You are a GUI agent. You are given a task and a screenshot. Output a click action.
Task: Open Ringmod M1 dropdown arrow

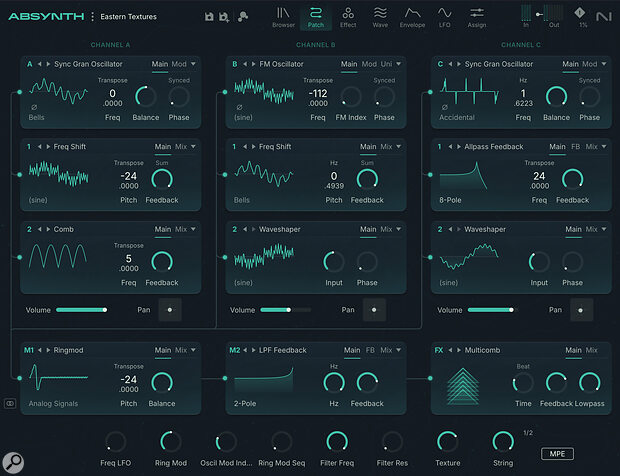coord(193,350)
